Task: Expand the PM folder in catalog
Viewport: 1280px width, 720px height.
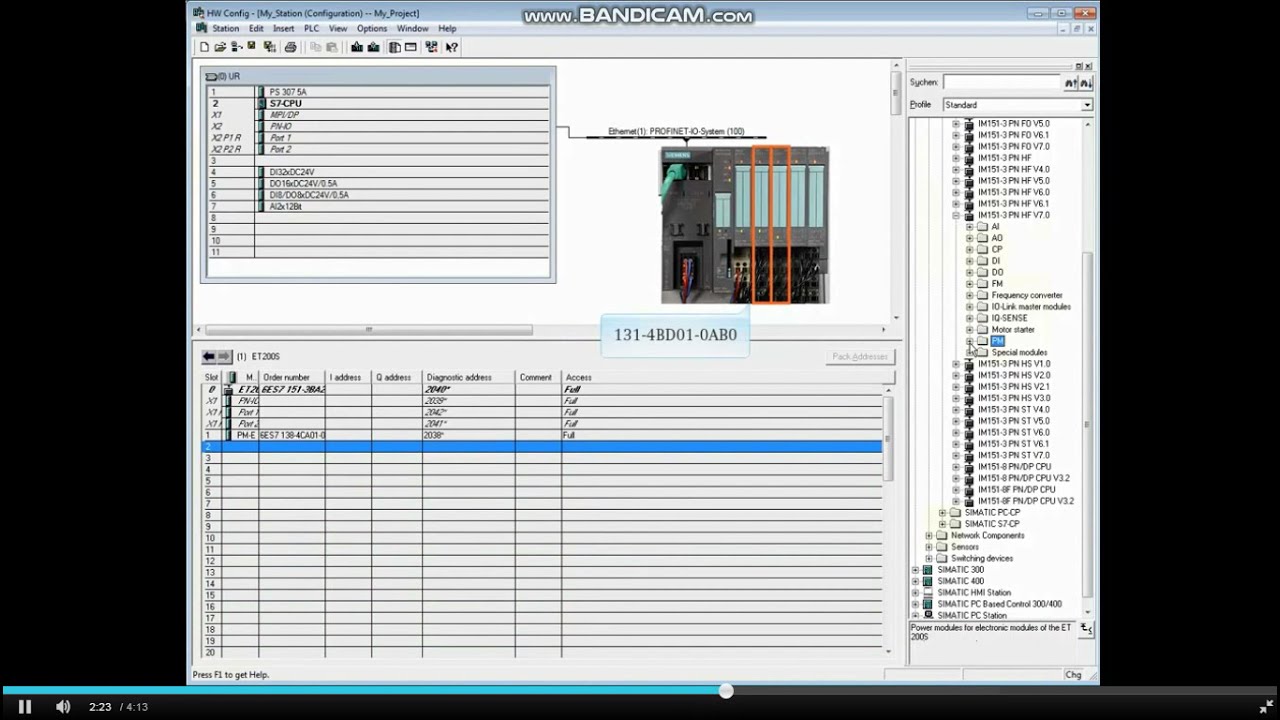Action: 969,341
